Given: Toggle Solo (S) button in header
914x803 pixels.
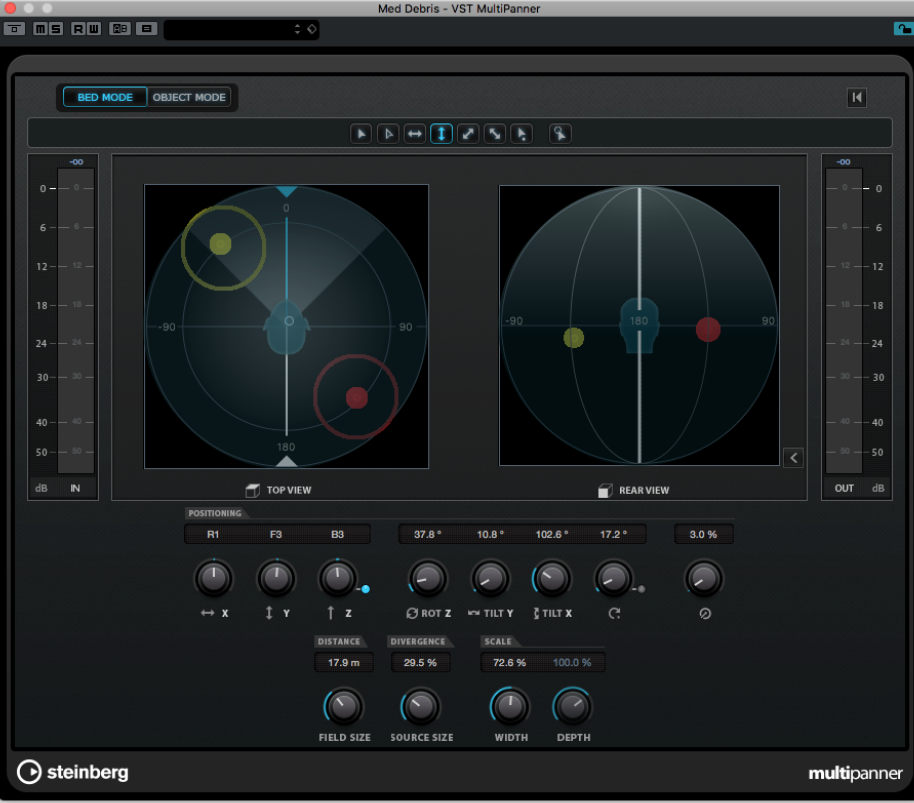Looking at the screenshot, I should [x=55, y=29].
